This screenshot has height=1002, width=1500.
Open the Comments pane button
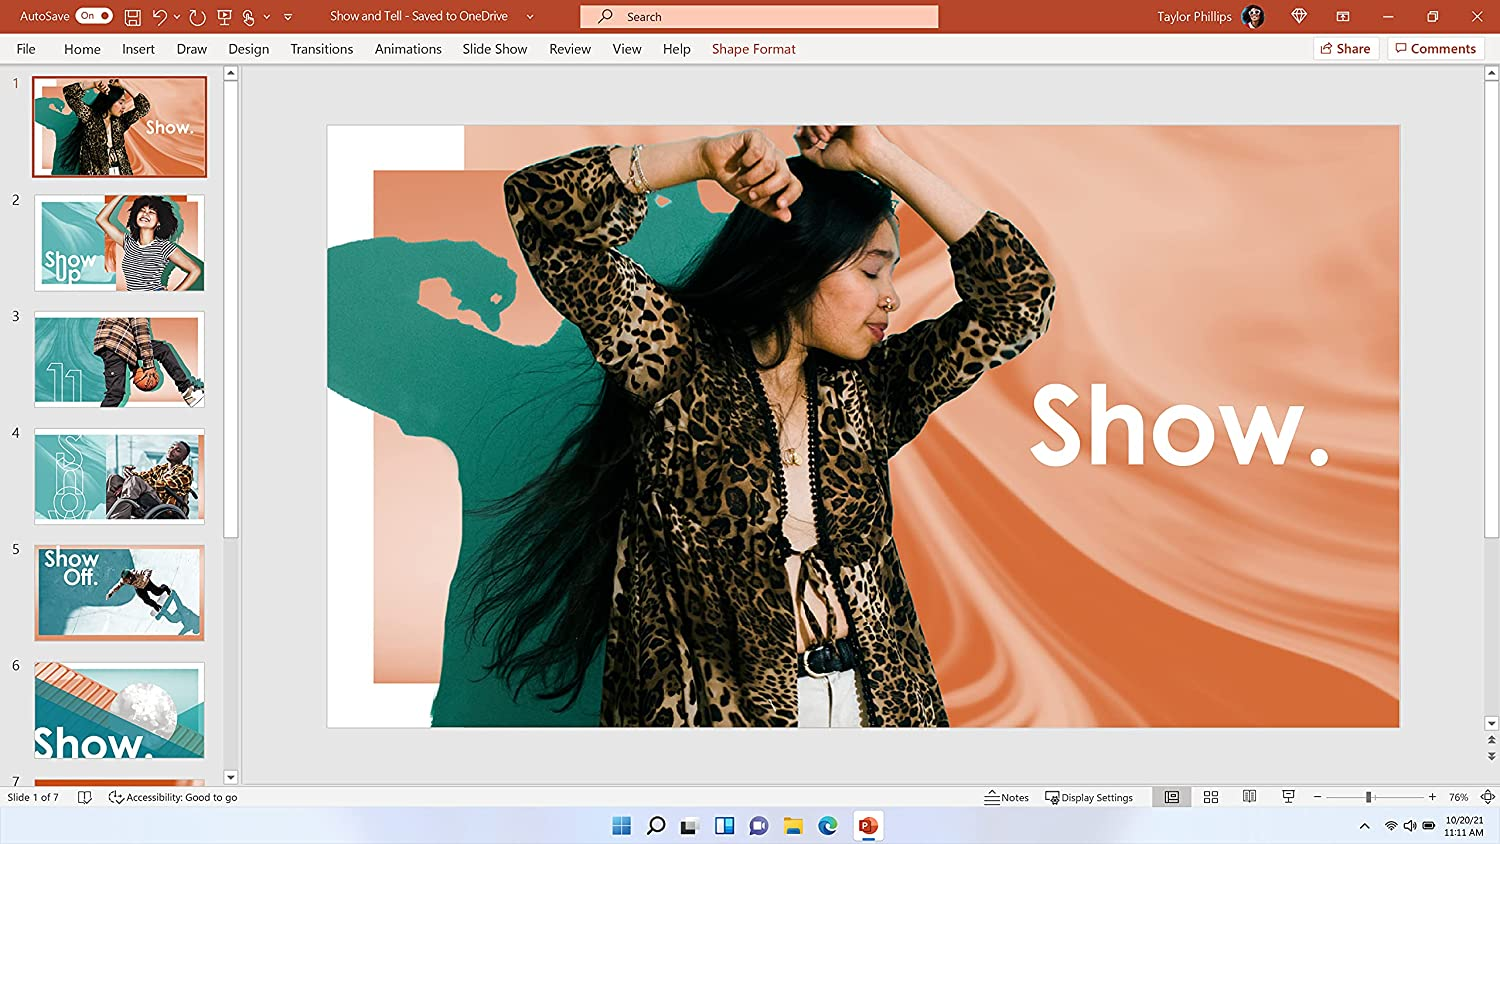pyautogui.click(x=1435, y=49)
